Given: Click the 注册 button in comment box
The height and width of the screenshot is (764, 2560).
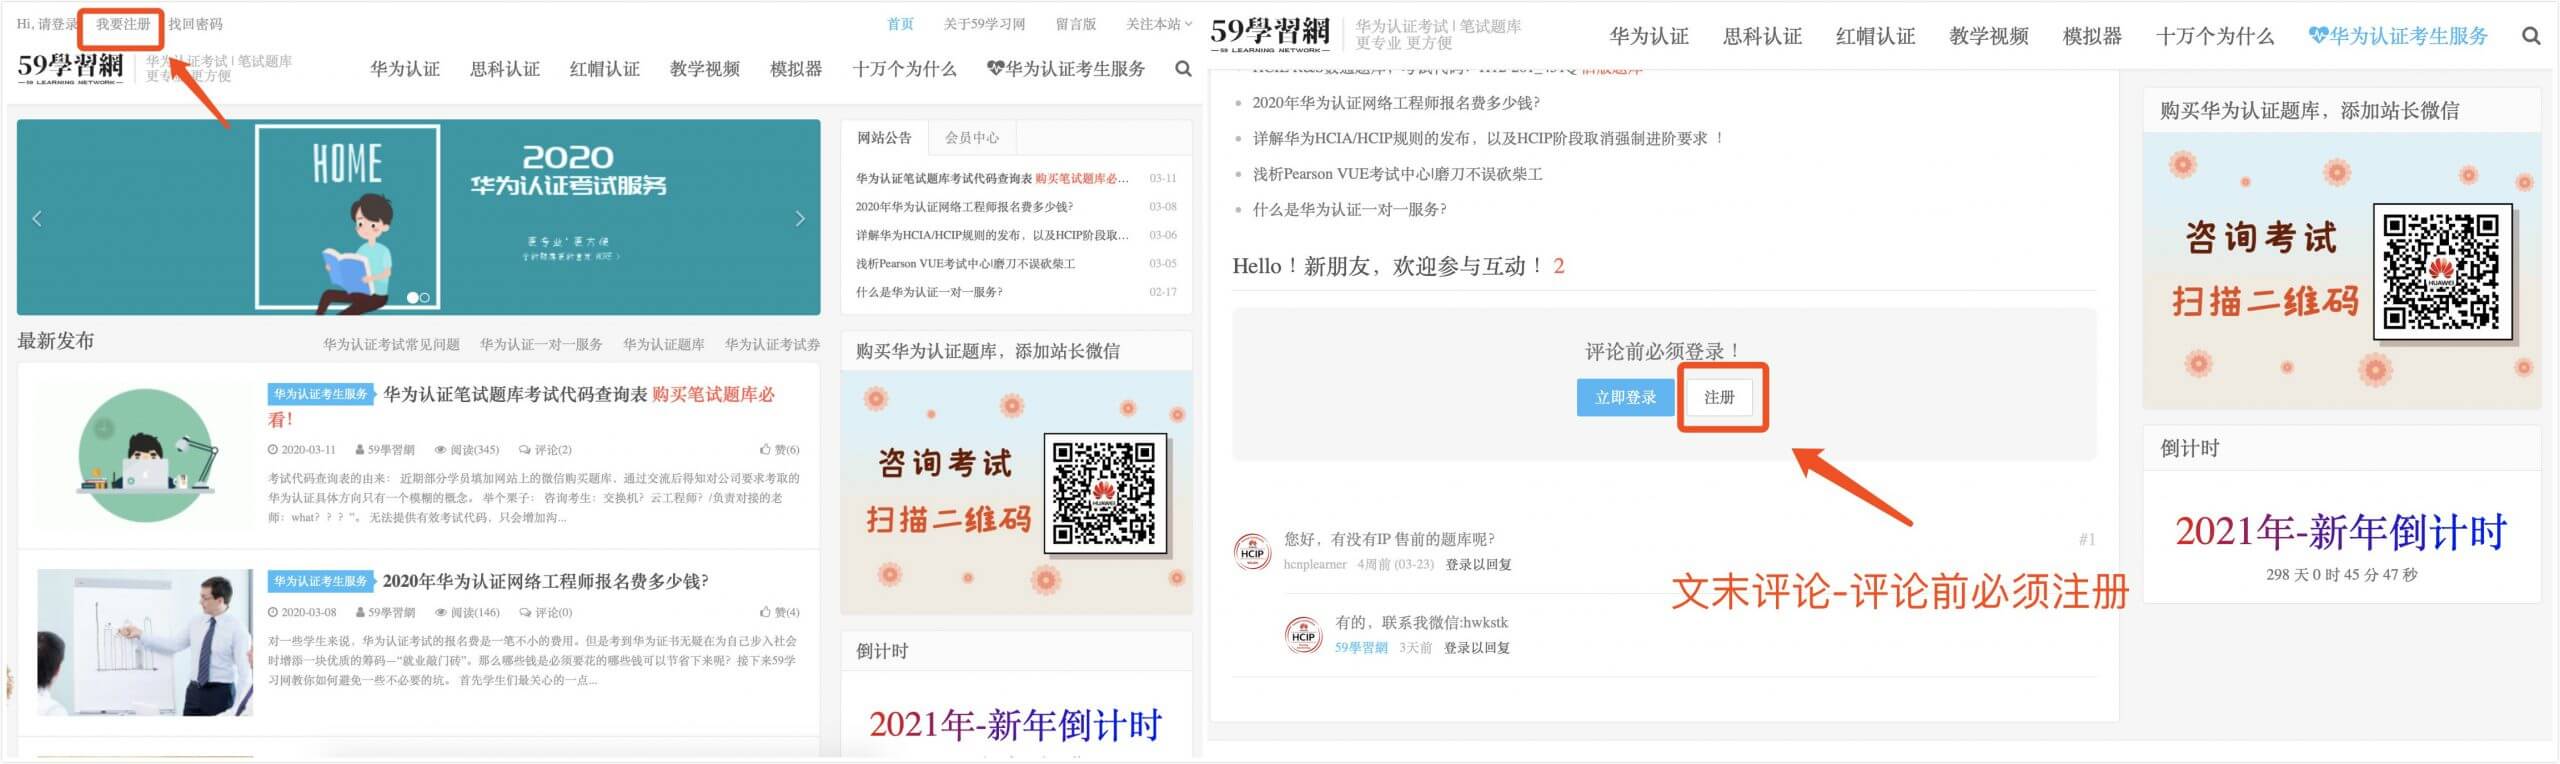Looking at the screenshot, I should (1719, 397).
